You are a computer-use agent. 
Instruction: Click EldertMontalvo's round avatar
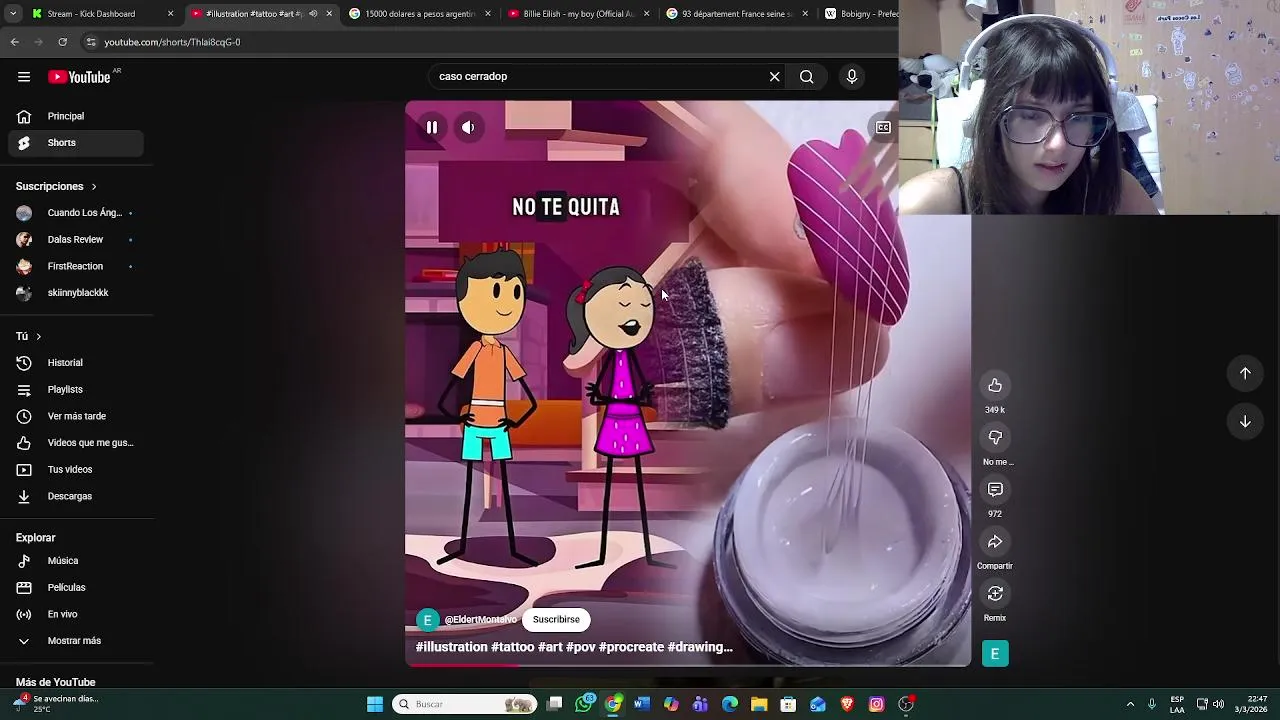(428, 620)
